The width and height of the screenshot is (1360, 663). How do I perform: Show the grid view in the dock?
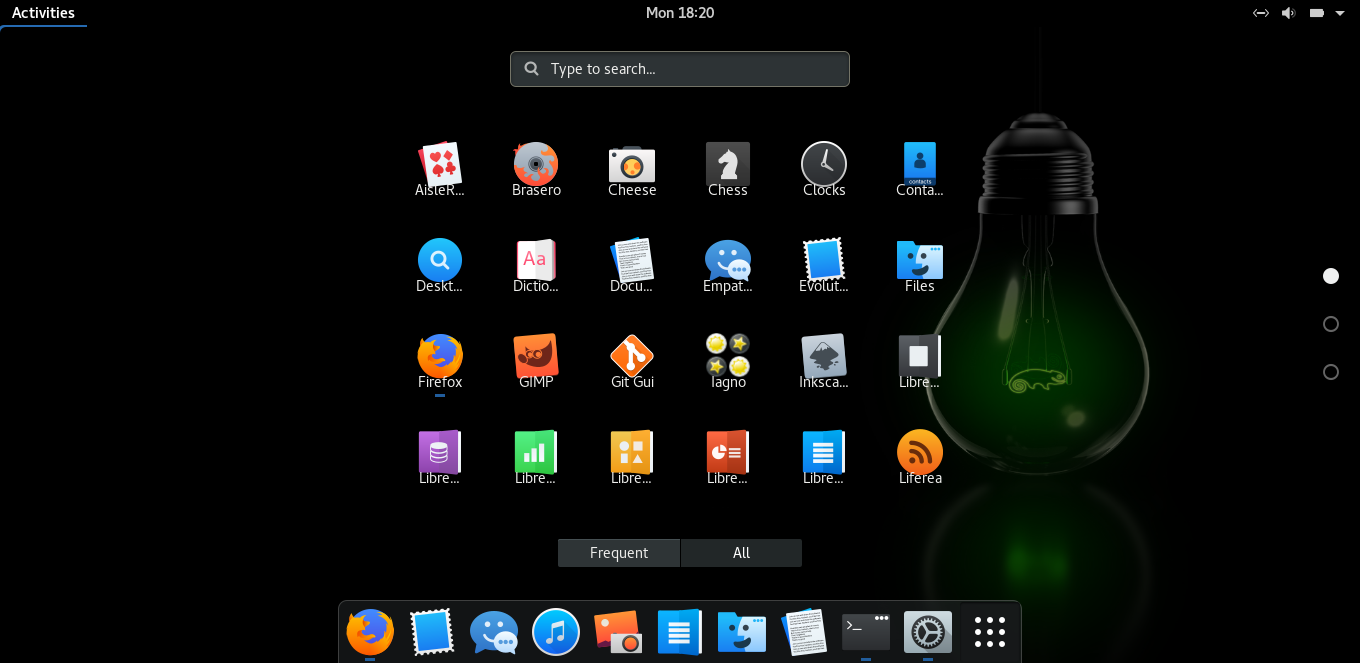[989, 632]
